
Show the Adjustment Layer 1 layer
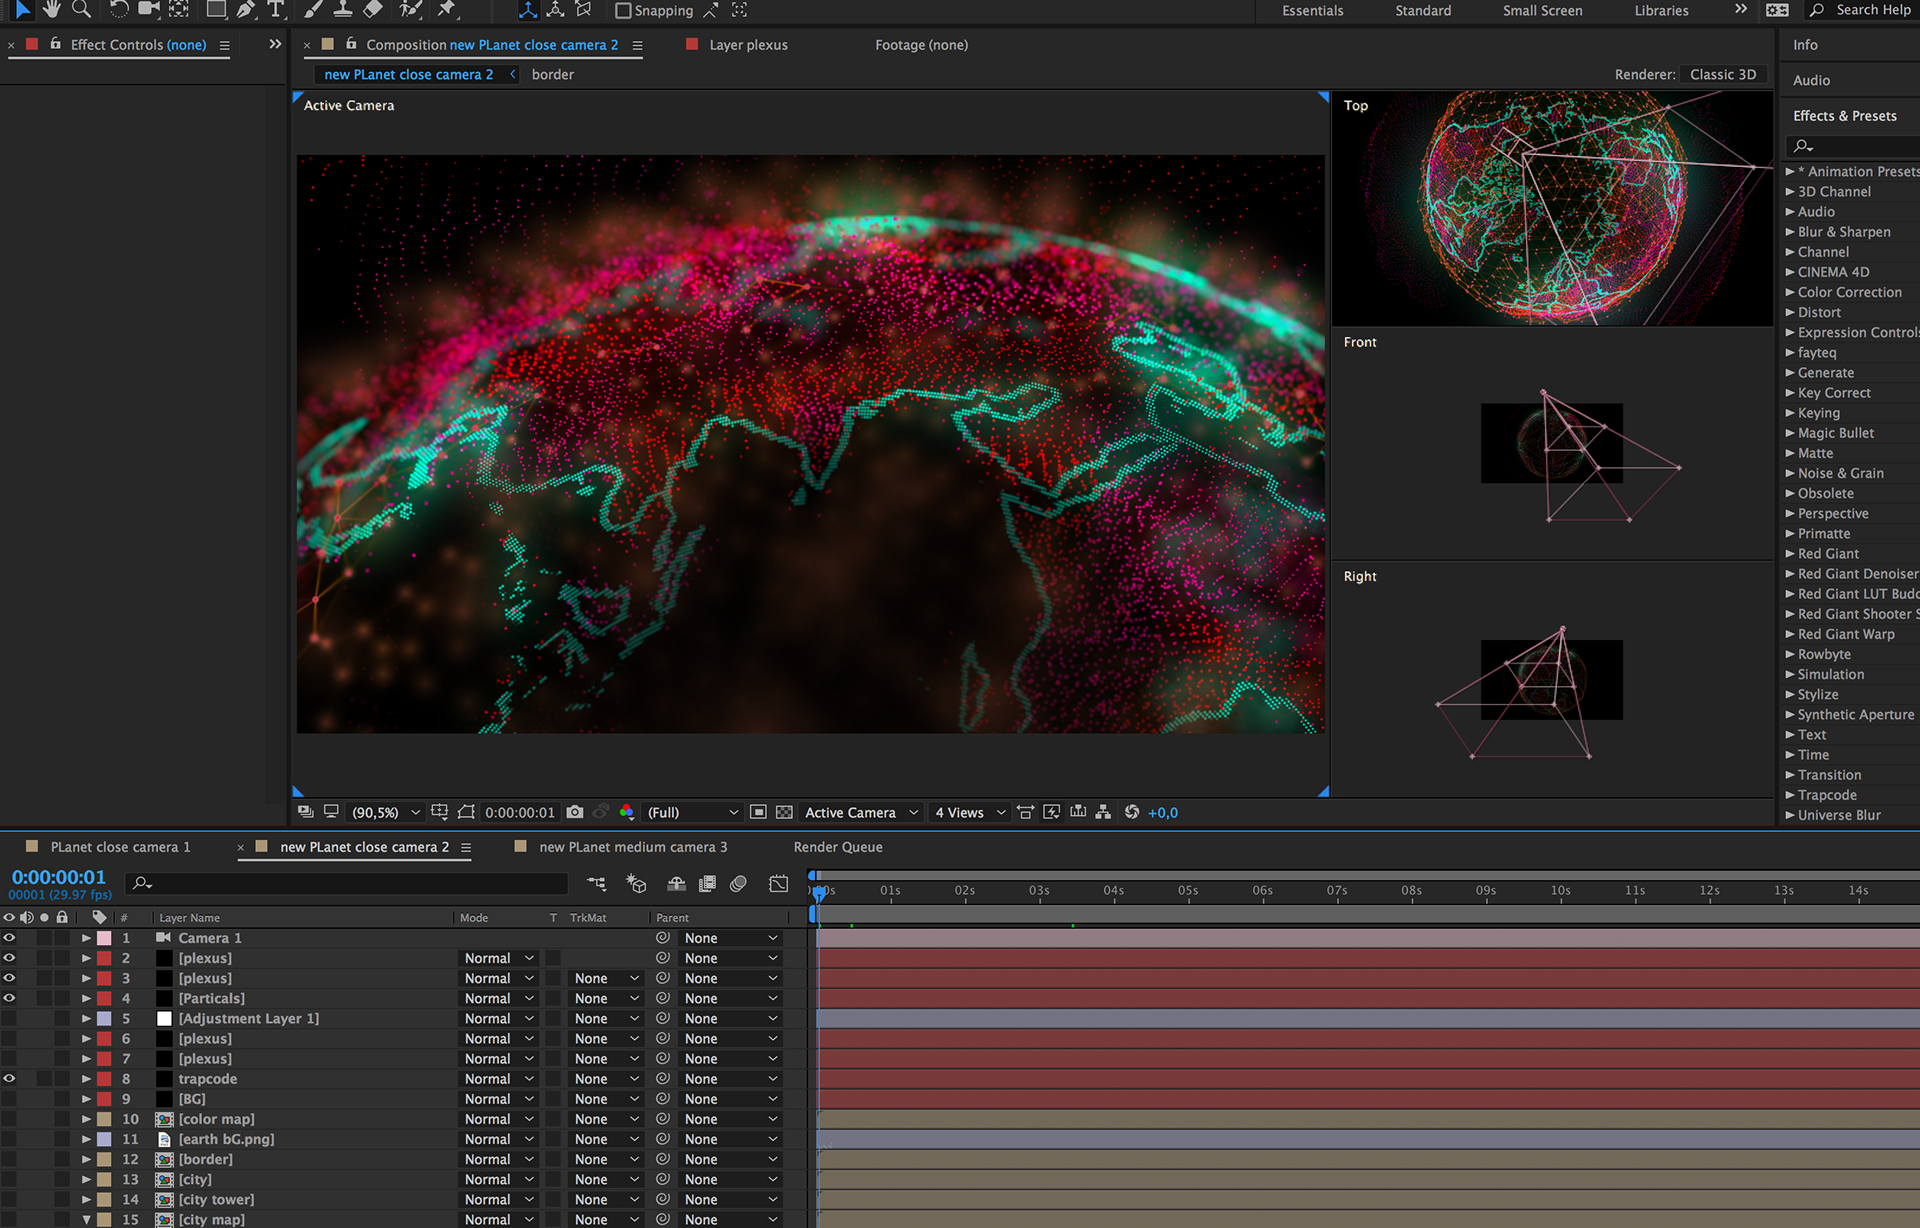pos(9,1018)
